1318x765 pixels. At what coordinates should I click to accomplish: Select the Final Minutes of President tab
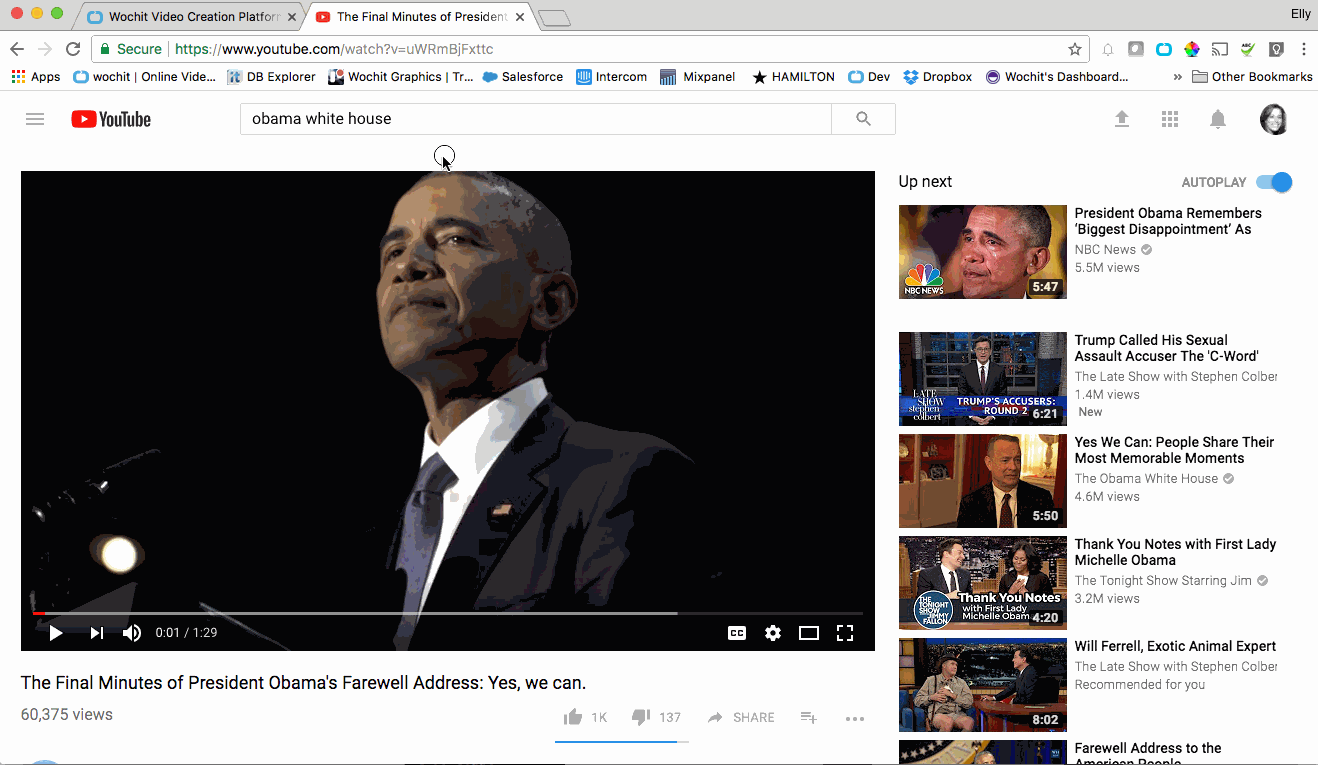(420, 17)
